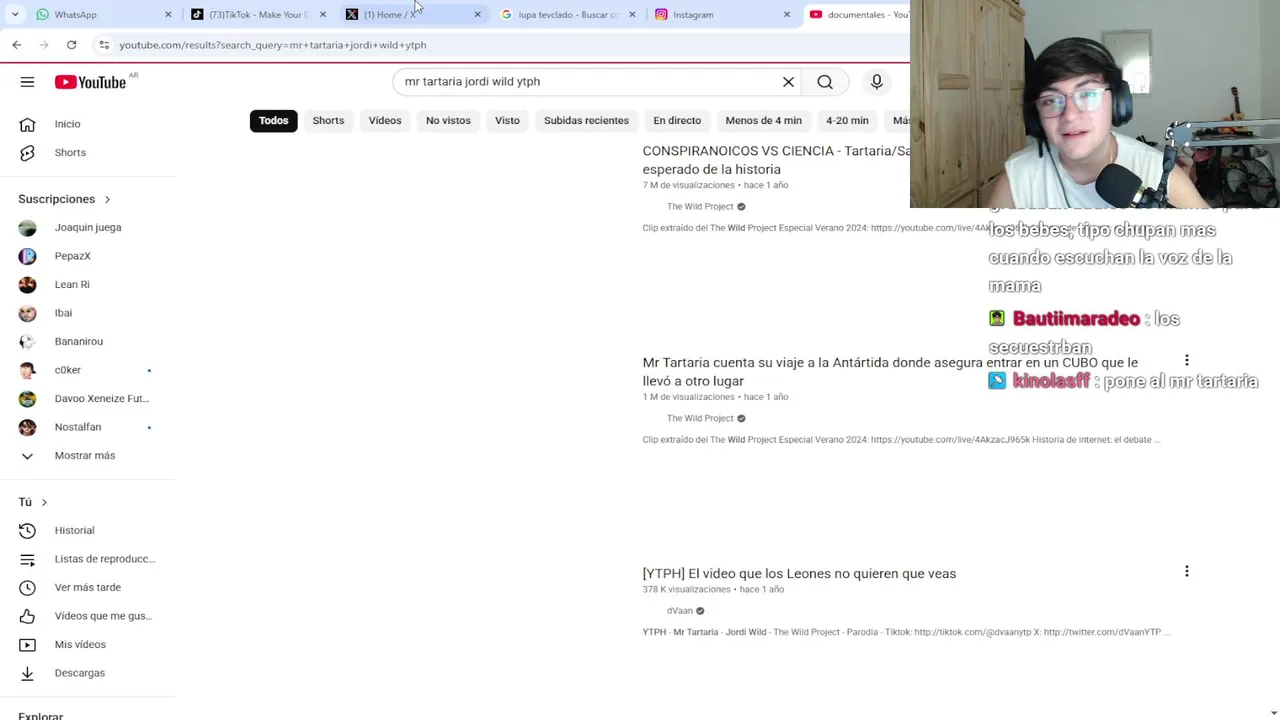
Task: Open Lean Ri subscription channel
Action: pos(88,284)
